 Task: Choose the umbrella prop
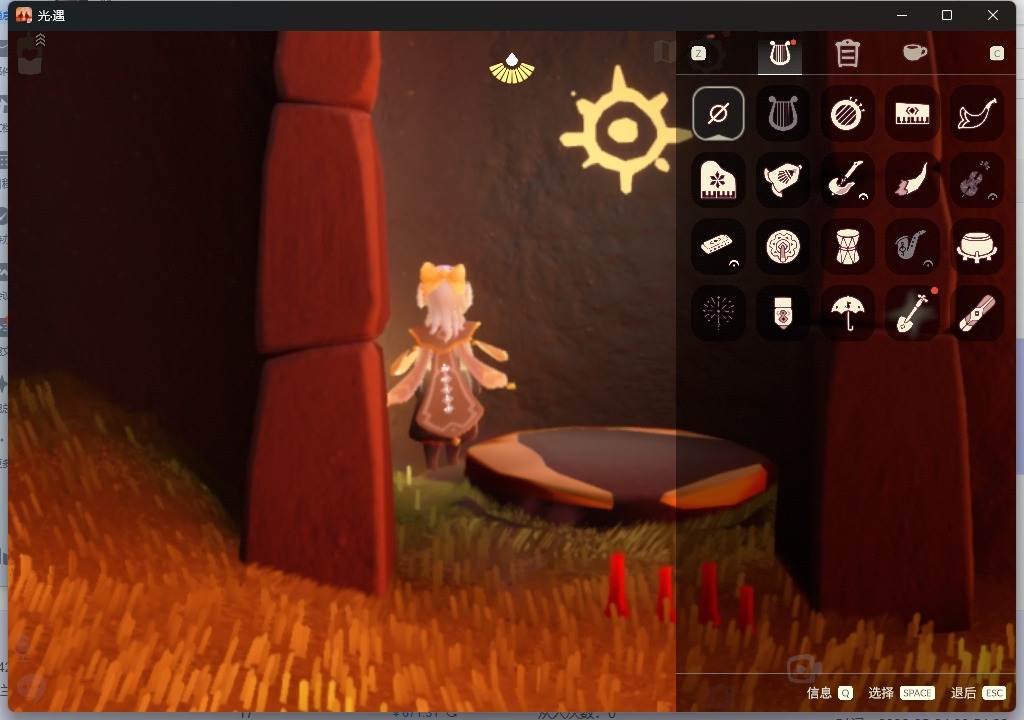(847, 312)
